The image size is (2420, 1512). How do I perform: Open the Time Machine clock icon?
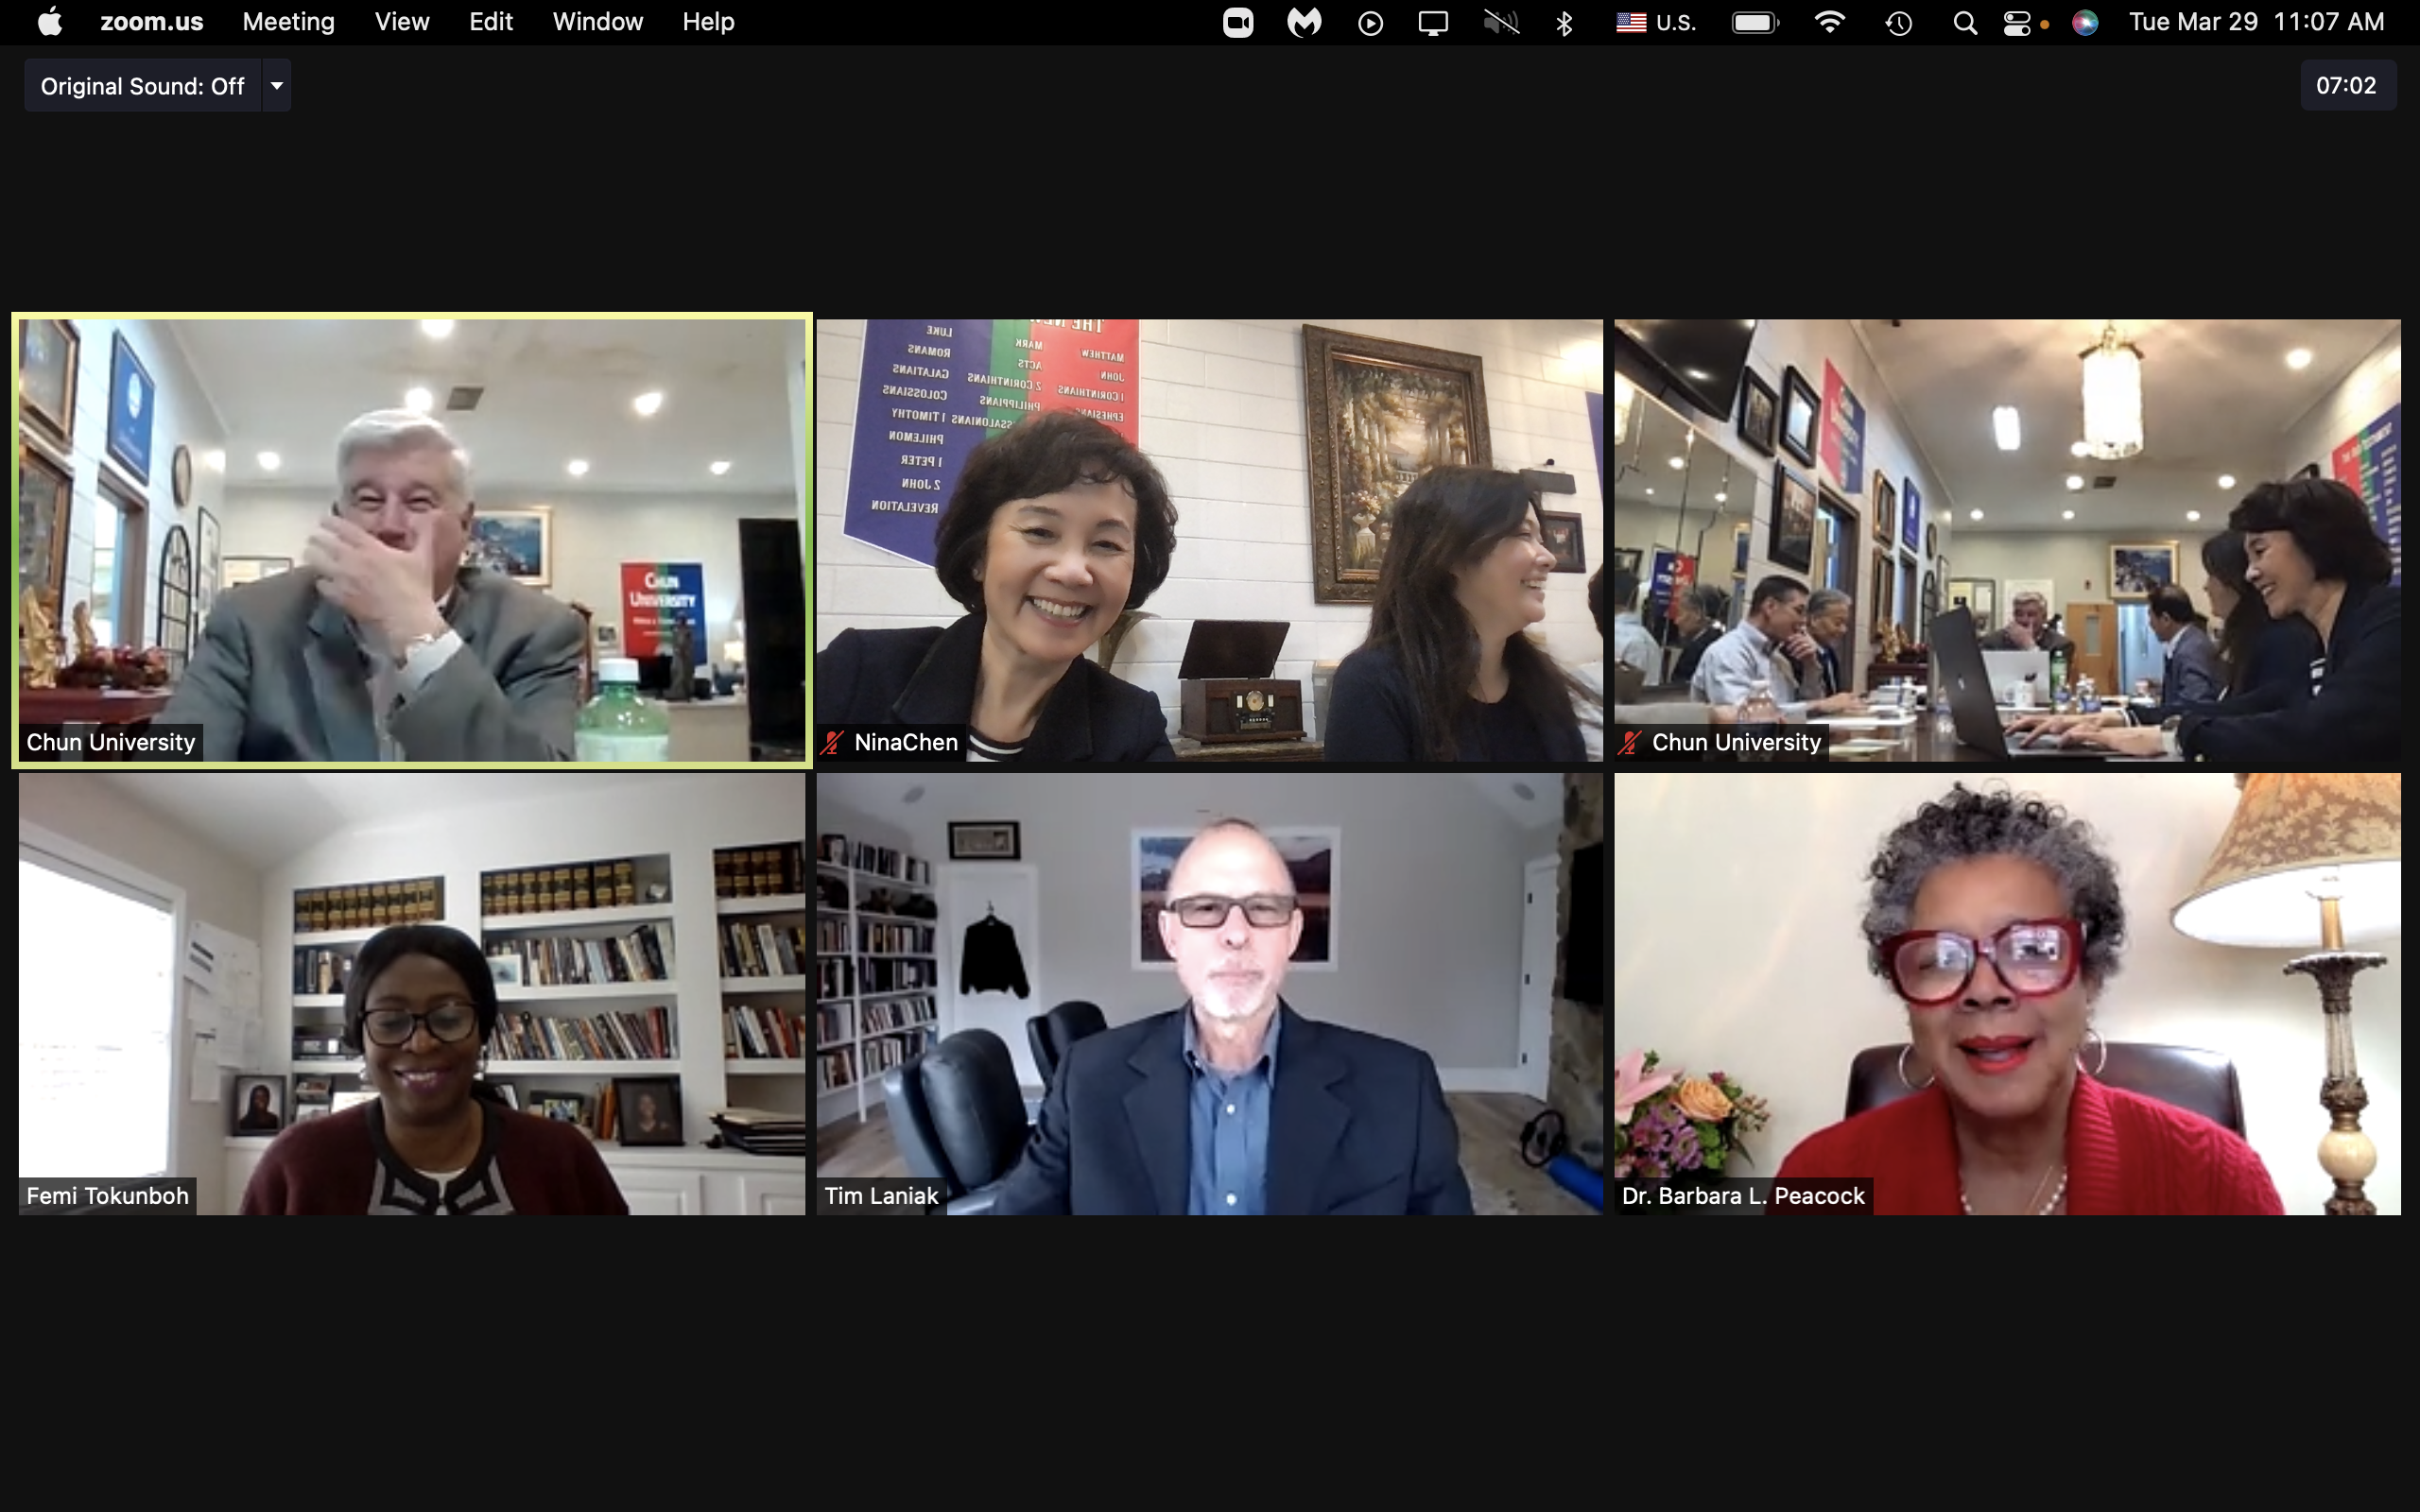[1898, 22]
